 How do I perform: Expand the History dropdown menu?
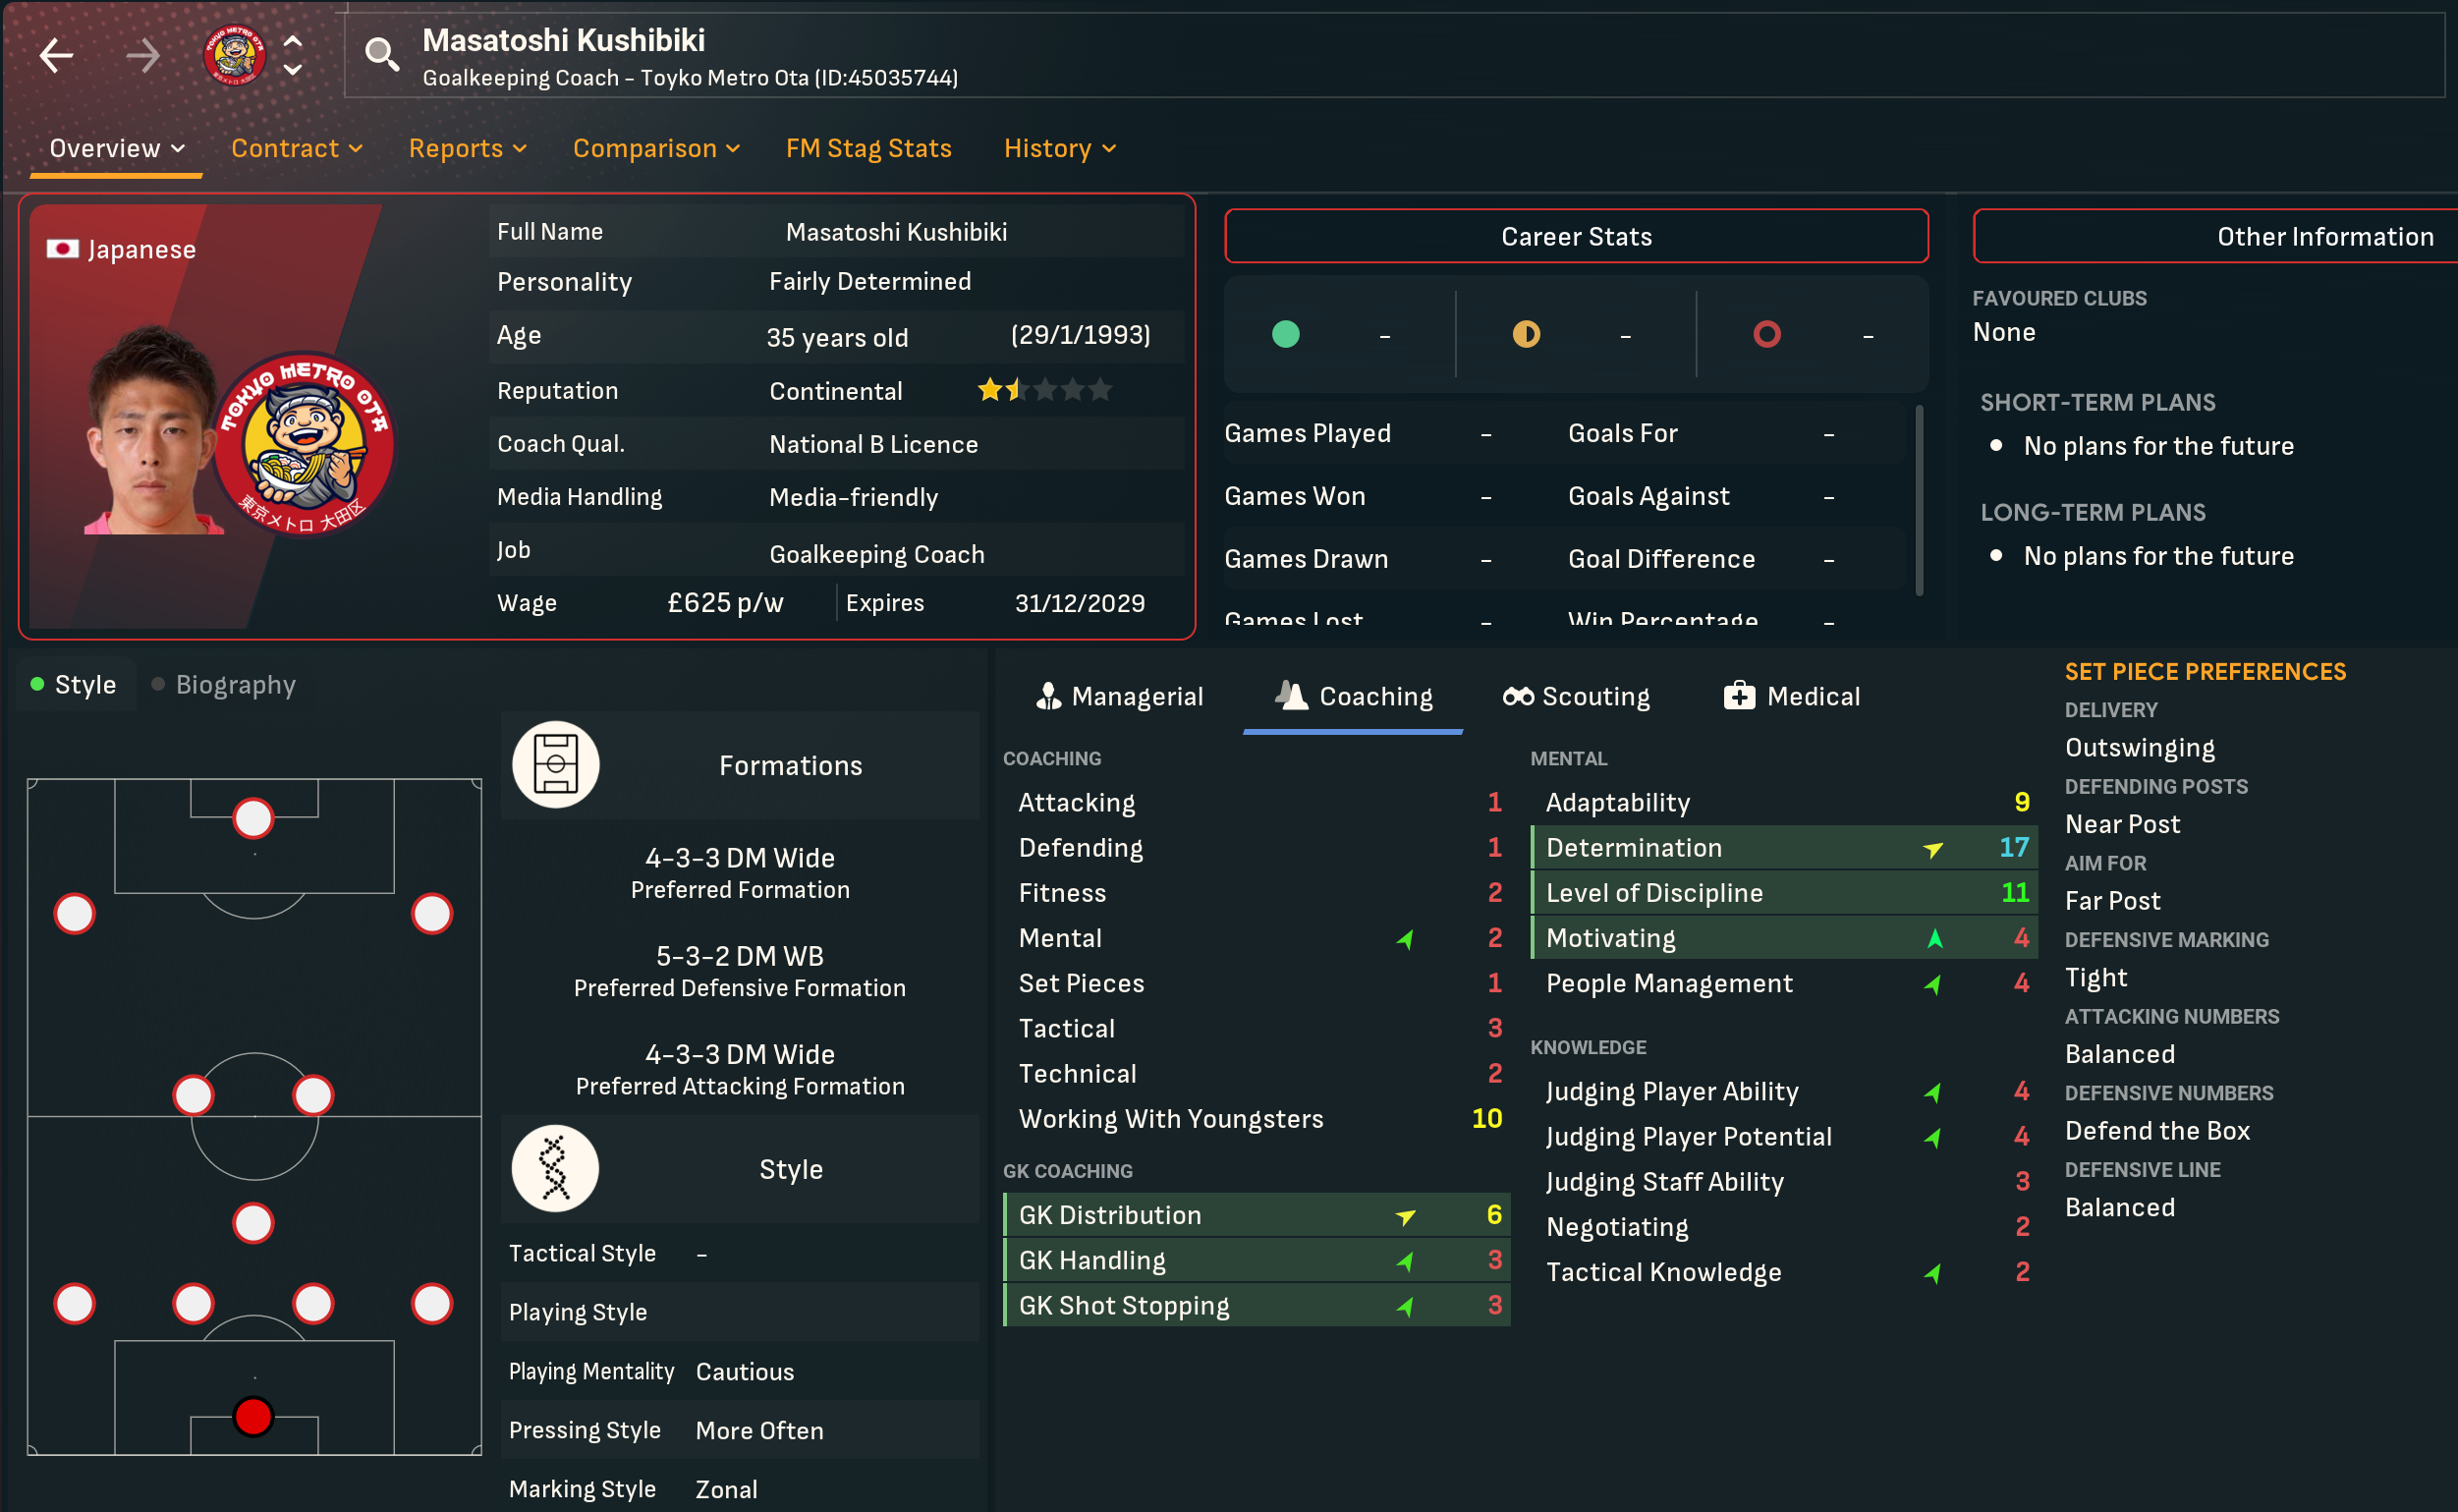tap(1059, 148)
